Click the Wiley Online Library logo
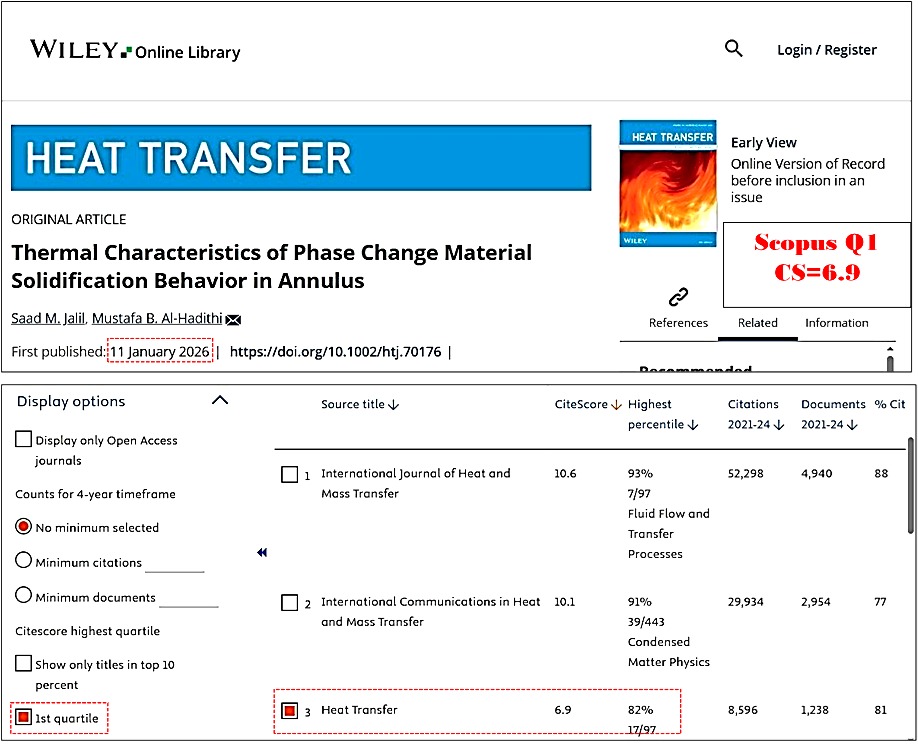The width and height of the screenshot is (918, 745). [135, 50]
